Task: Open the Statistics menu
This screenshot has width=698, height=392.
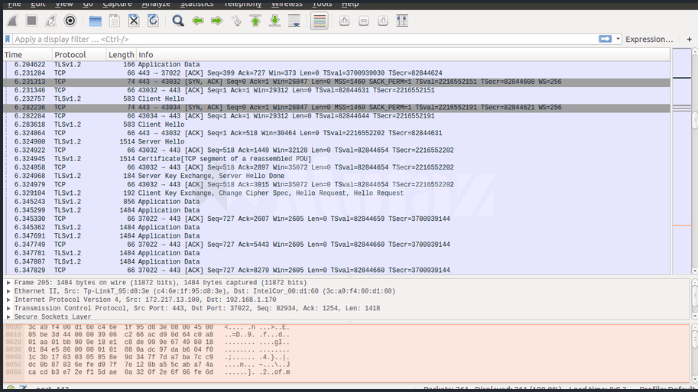Action: [197, 4]
